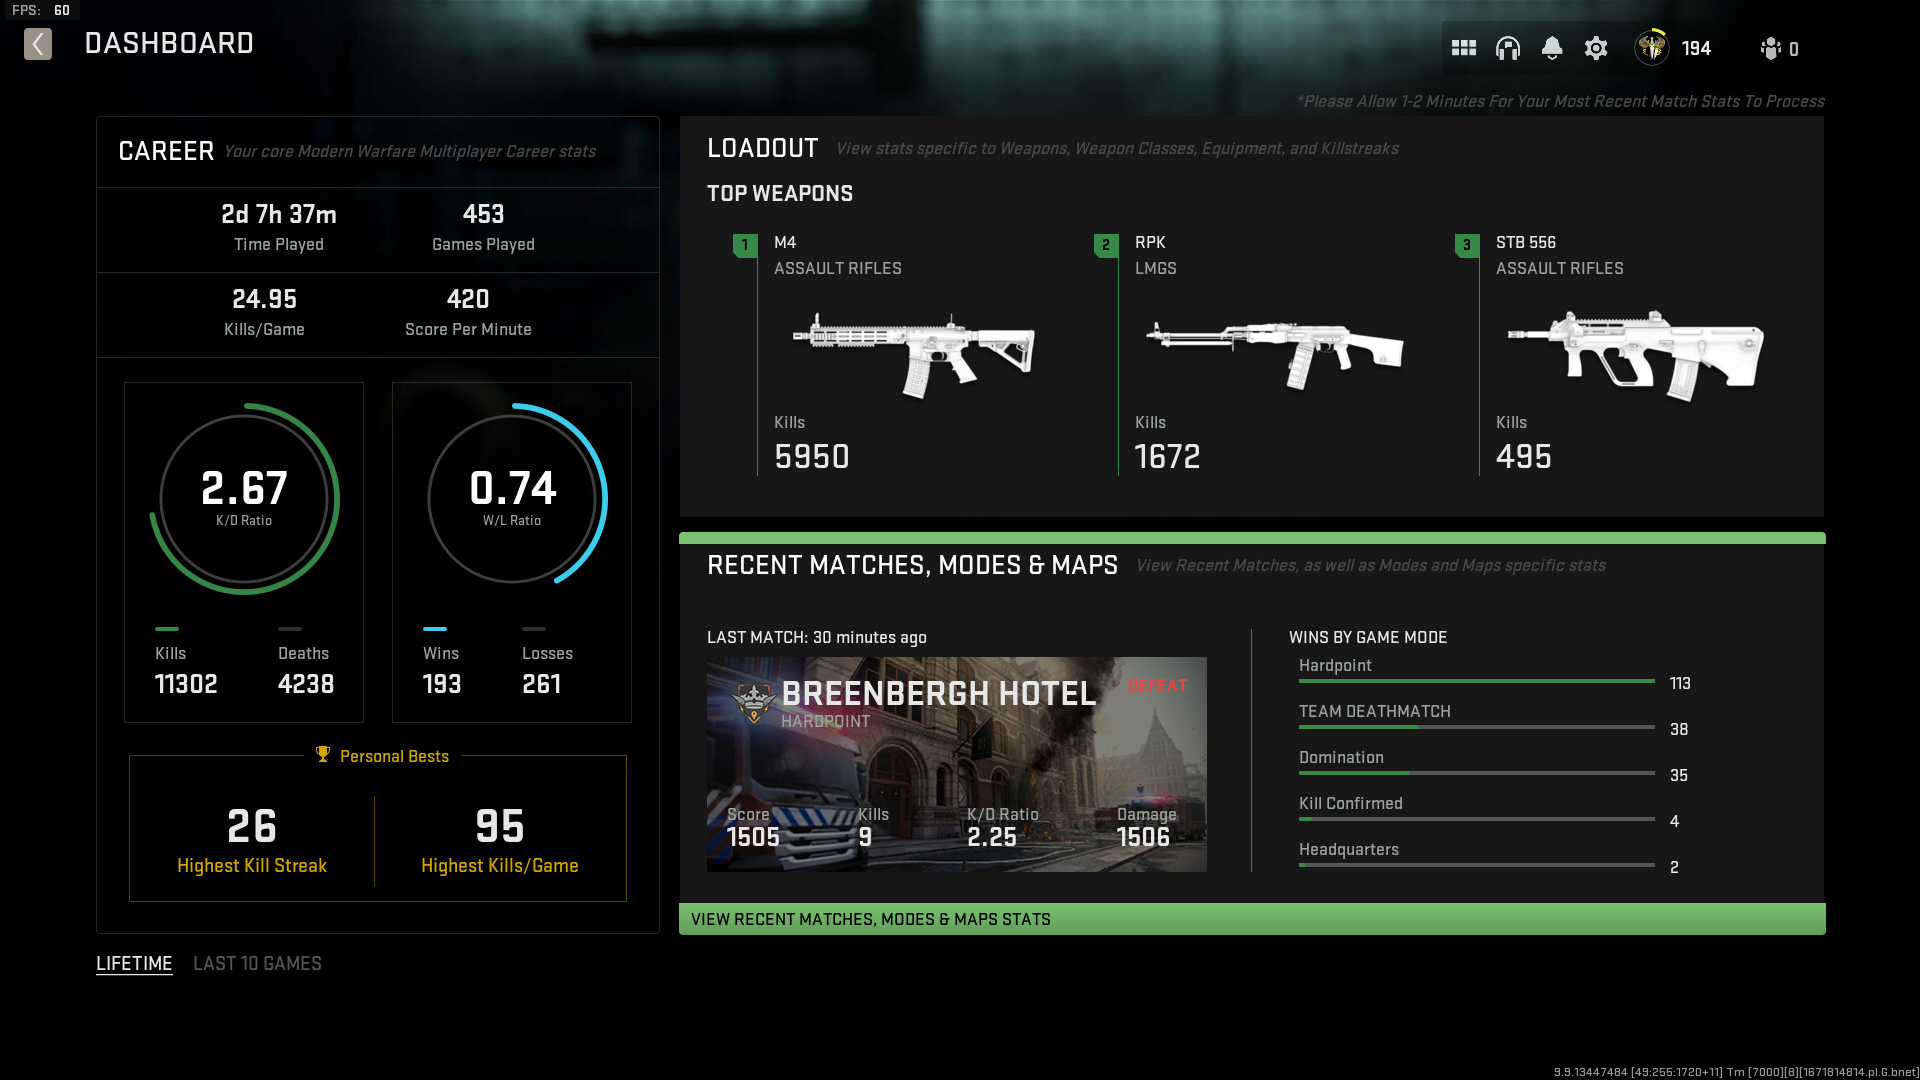Screen dimensions: 1920x1080
Task: Select the M4 weapon image
Action: tap(913, 354)
